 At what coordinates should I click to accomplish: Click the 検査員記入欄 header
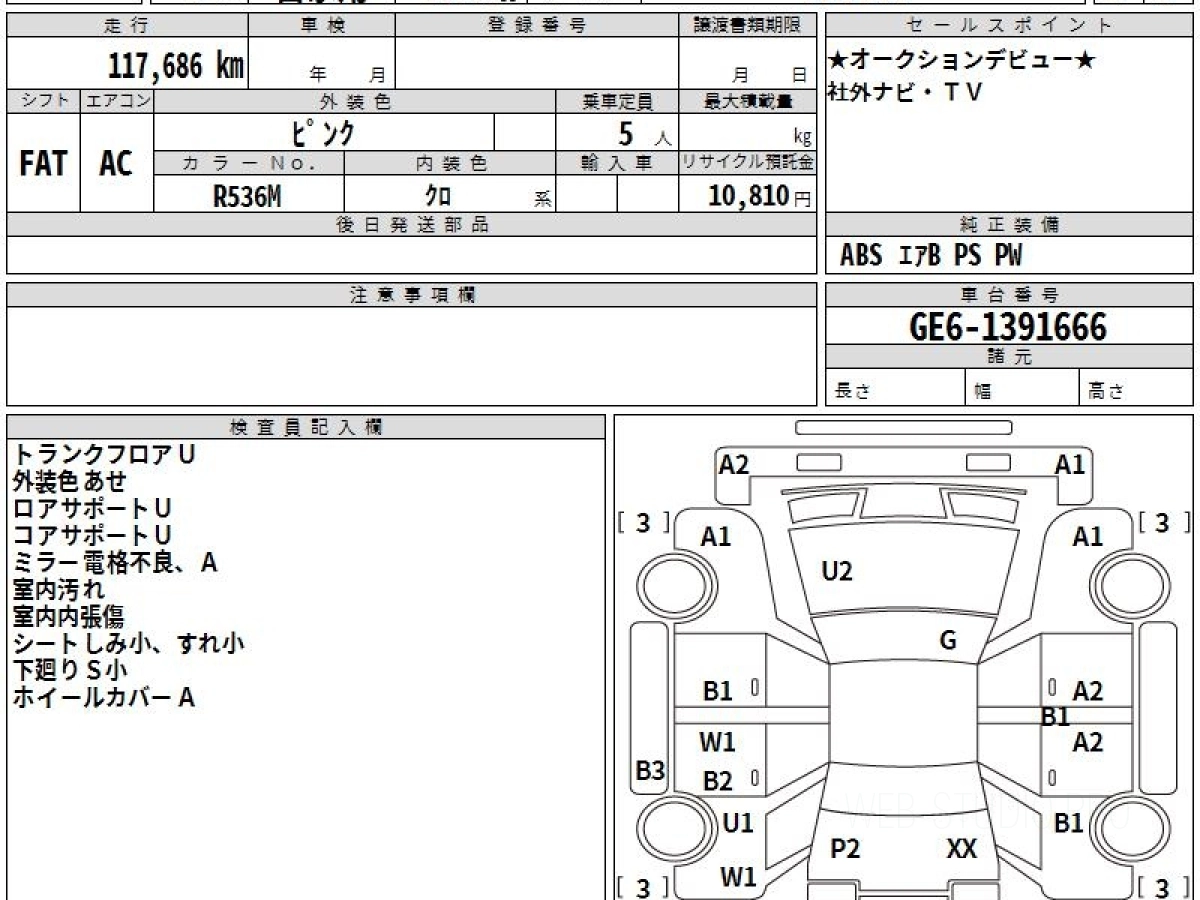306,427
